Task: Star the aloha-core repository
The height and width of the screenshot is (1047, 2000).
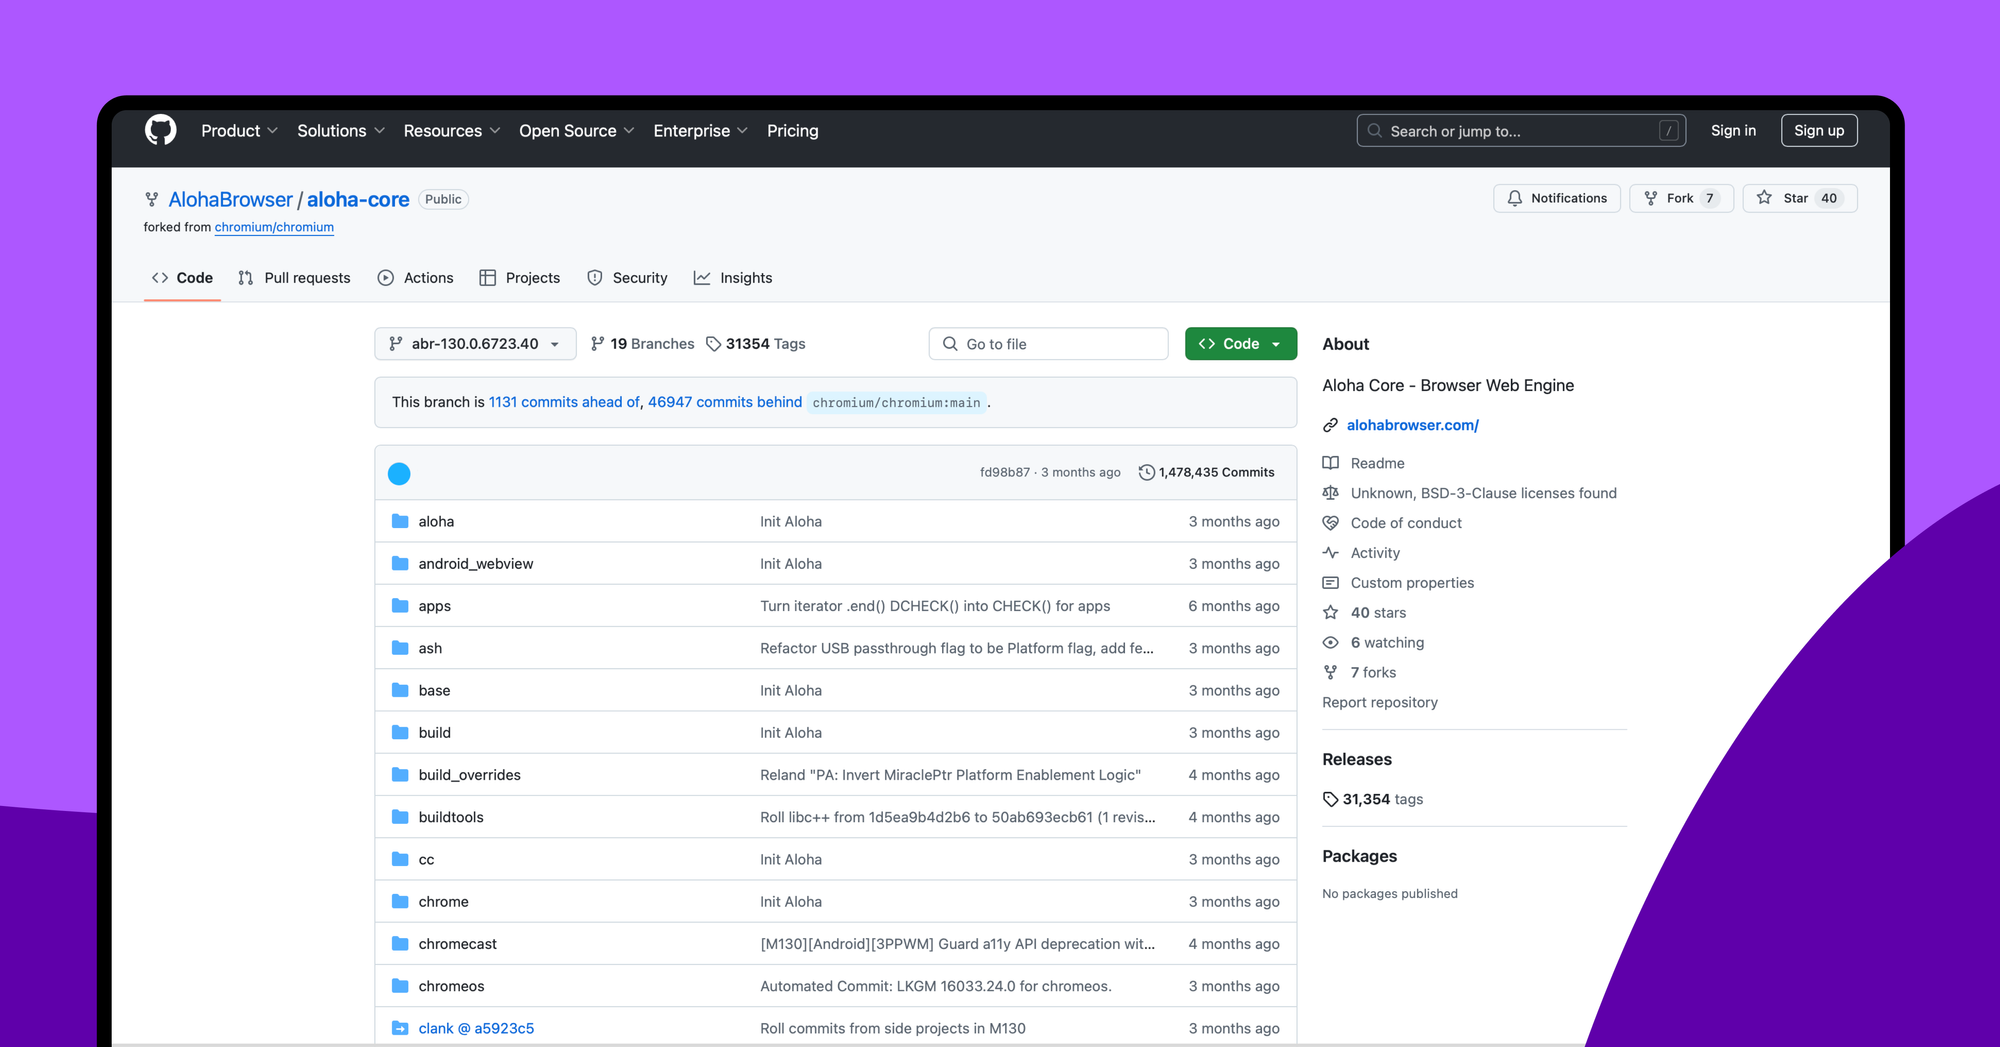Action: pos(1798,198)
